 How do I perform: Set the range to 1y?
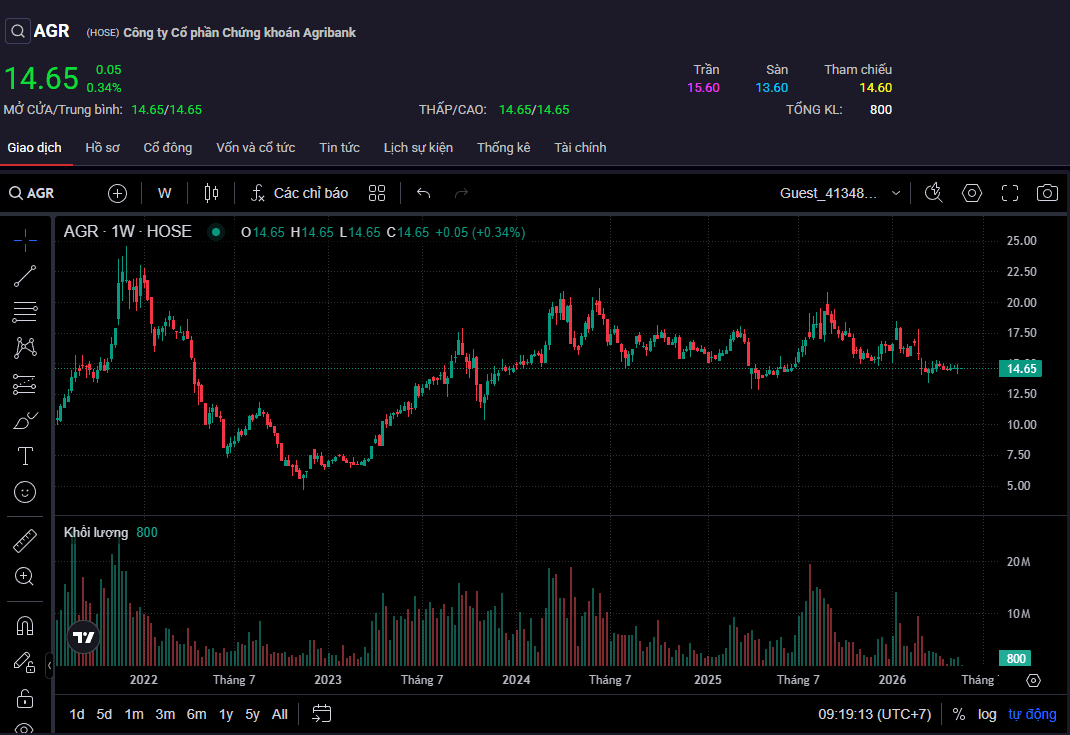pyautogui.click(x=226, y=714)
